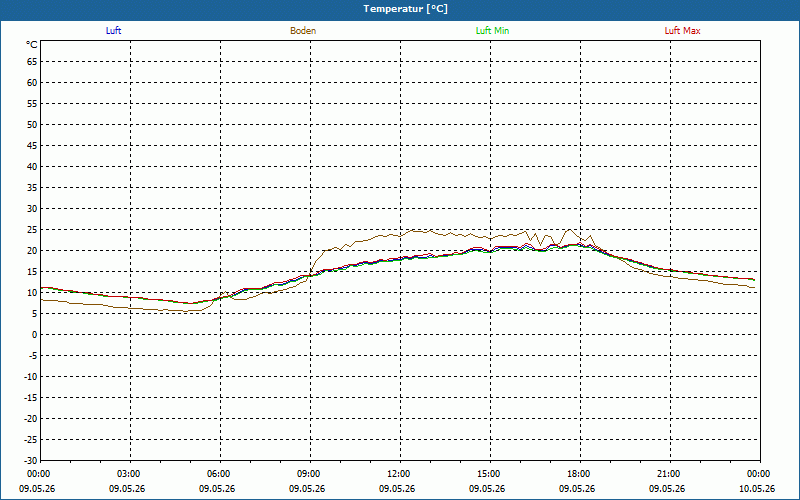800x500 pixels.
Task: Click the 06:00 time axis label
Action: tap(218, 474)
